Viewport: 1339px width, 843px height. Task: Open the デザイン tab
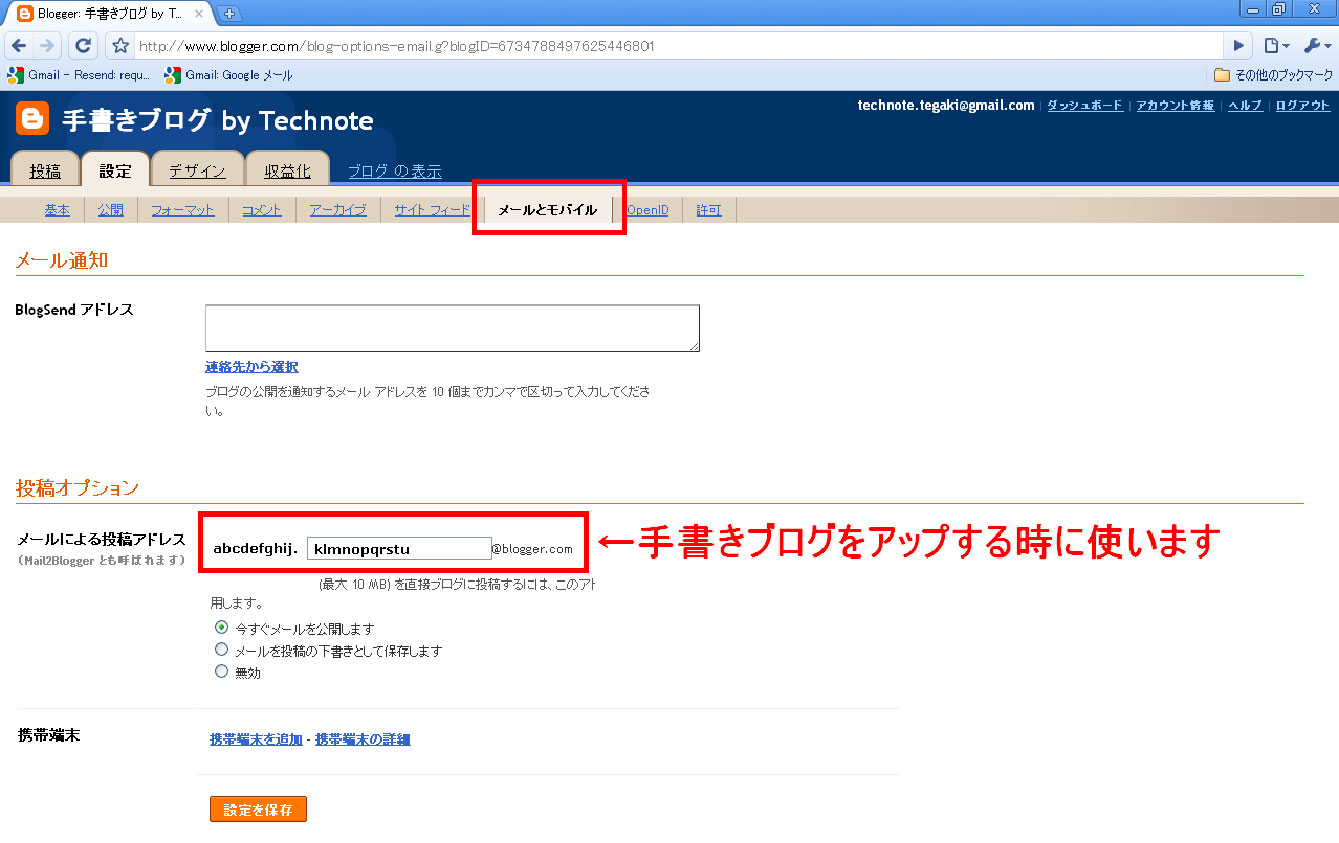pos(197,170)
